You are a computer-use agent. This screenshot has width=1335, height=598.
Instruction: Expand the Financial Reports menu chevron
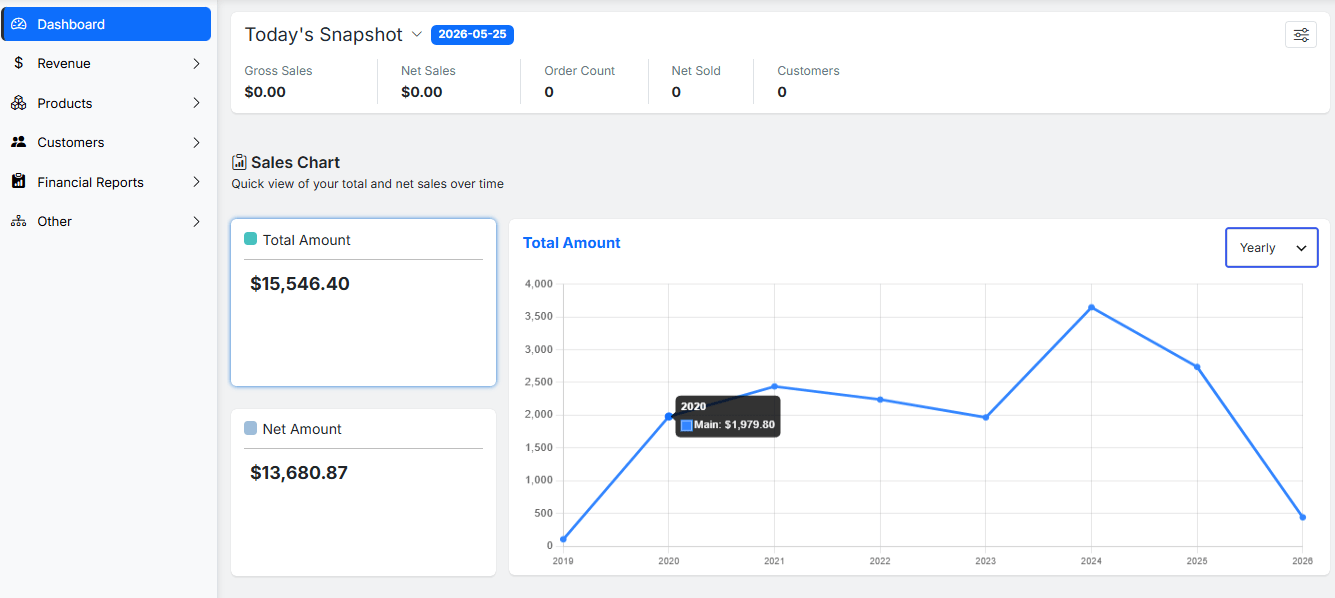click(196, 182)
